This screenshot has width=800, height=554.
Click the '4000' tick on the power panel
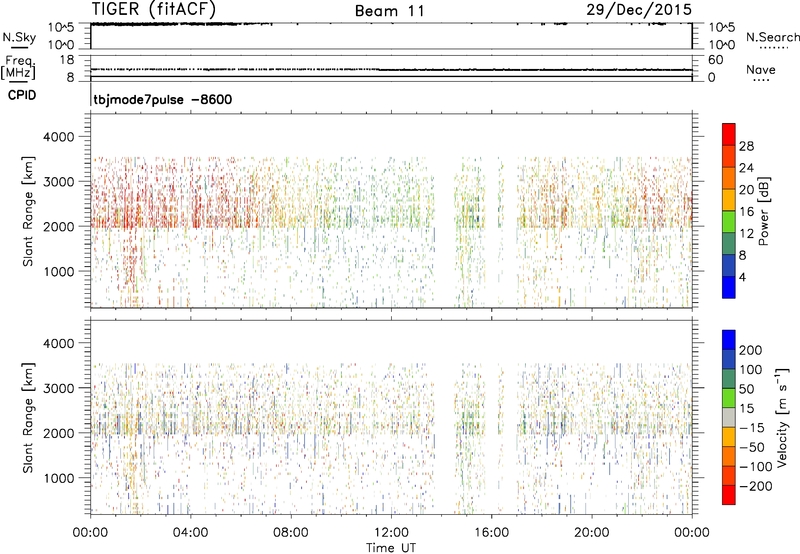point(58,137)
